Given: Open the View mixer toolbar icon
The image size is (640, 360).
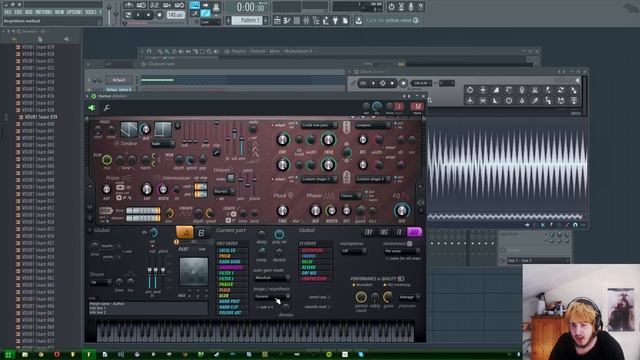Looking at the screenshot, I should [306, 20].
